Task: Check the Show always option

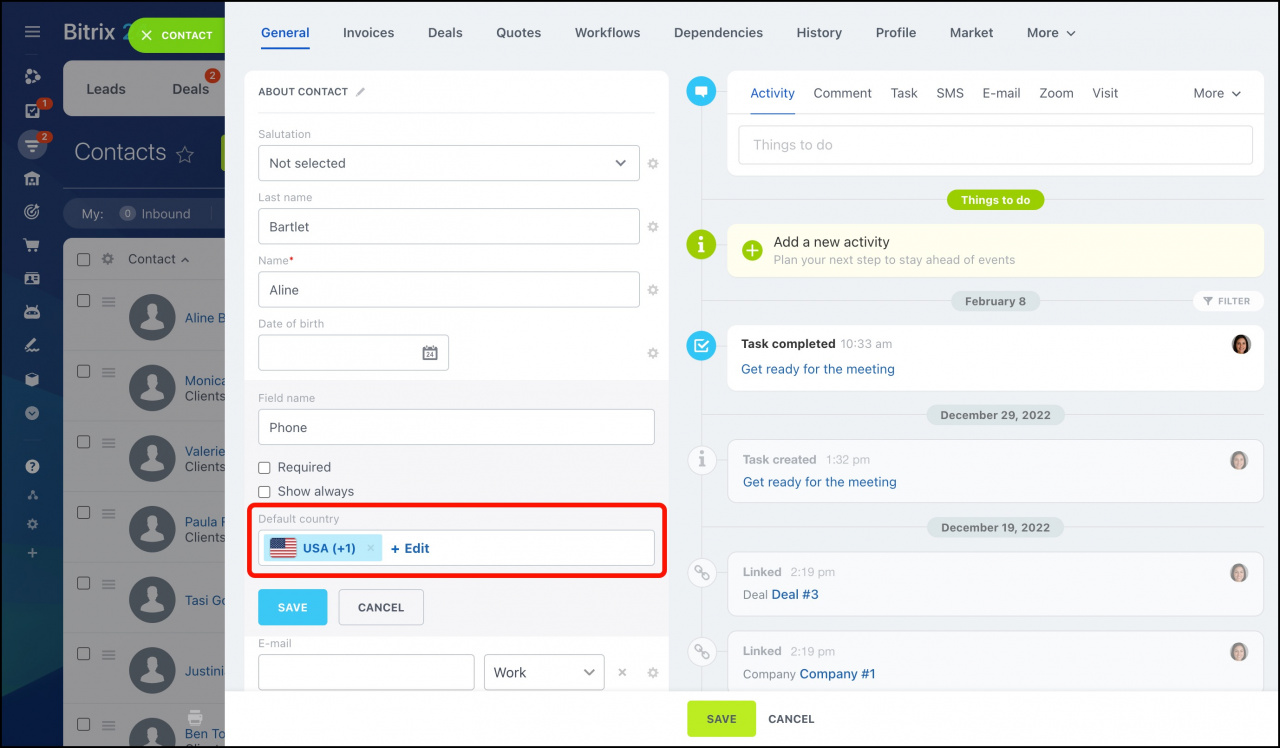Action: click(265, 492)
